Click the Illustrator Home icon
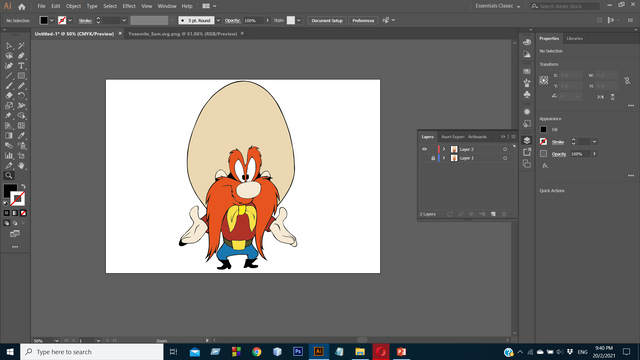 [x=22, y=7]
